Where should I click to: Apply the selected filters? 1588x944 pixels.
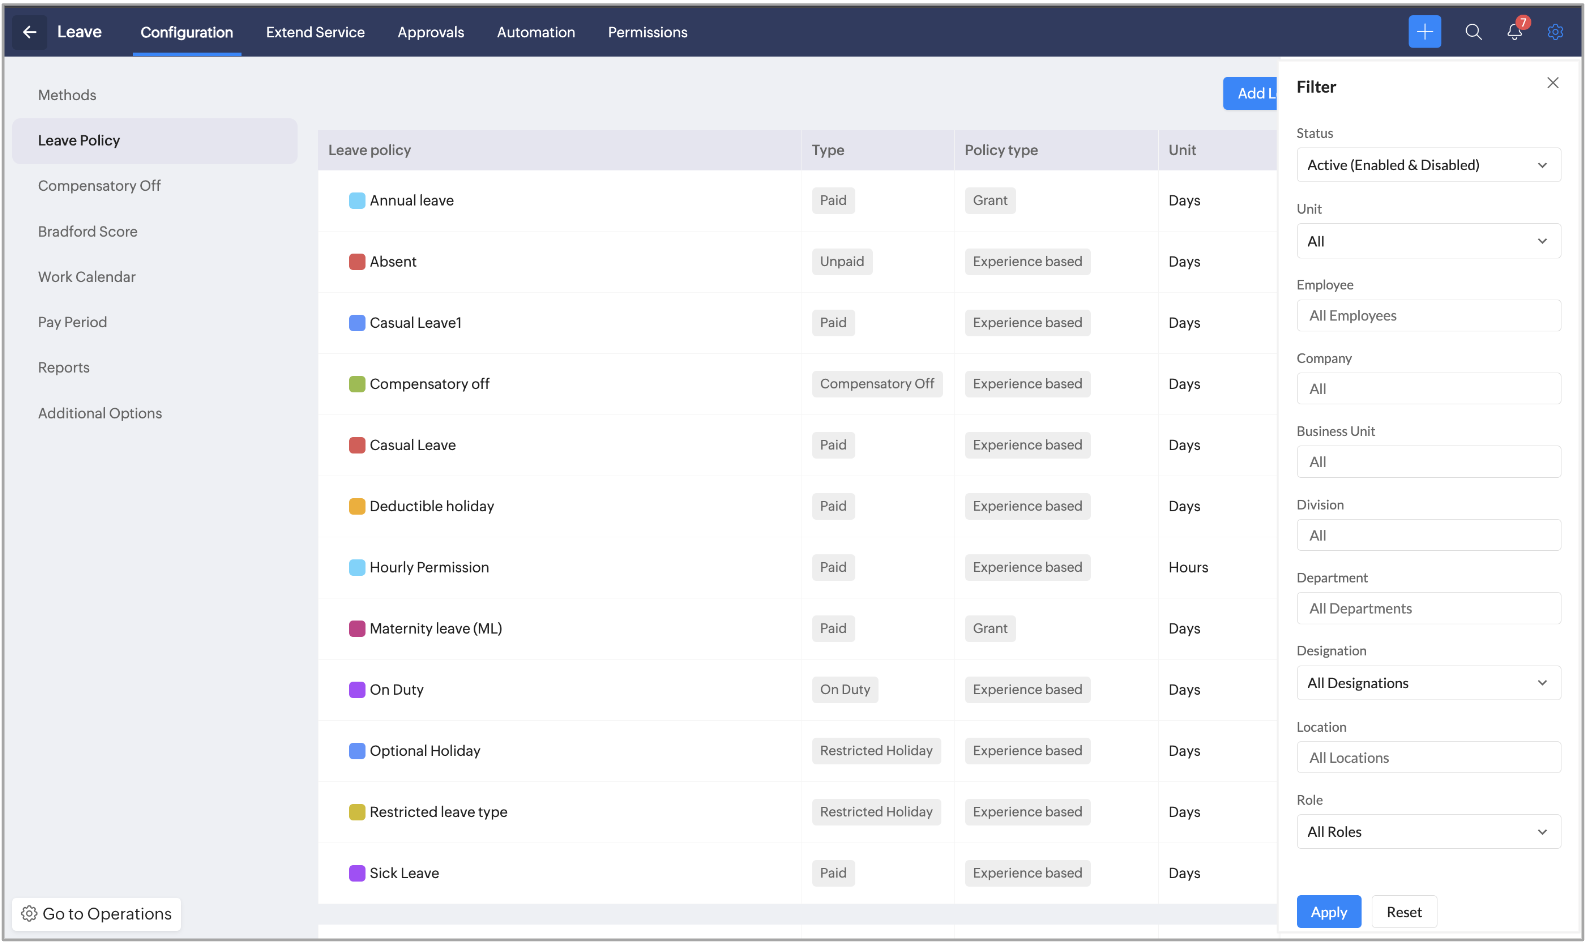(1328, 912)
